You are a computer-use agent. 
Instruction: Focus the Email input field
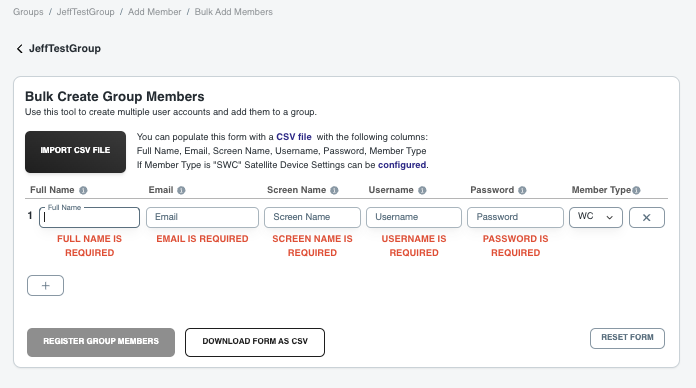tap(202, 218)
